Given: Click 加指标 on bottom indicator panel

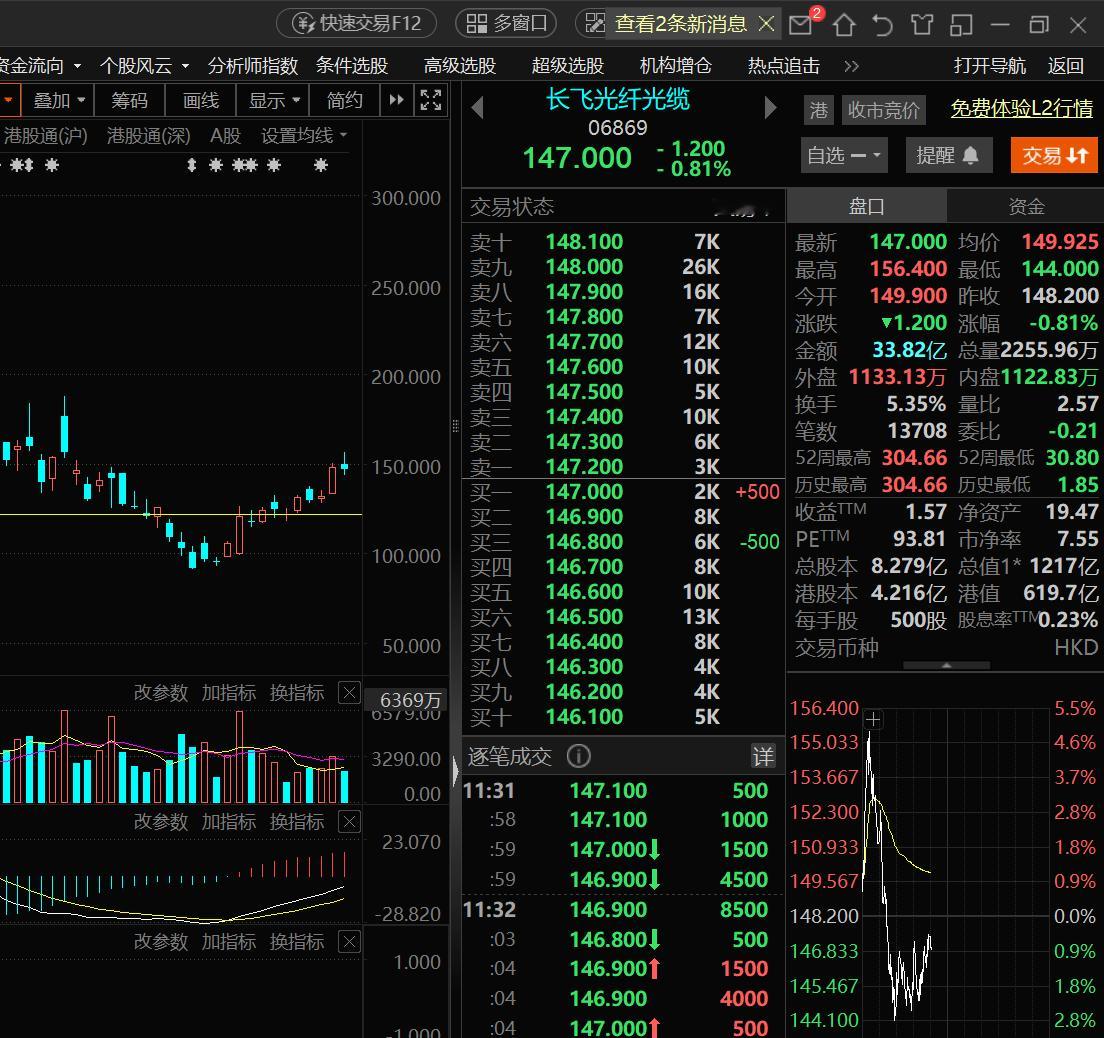Looking at the screenshot, I should (x=229, y=942).
